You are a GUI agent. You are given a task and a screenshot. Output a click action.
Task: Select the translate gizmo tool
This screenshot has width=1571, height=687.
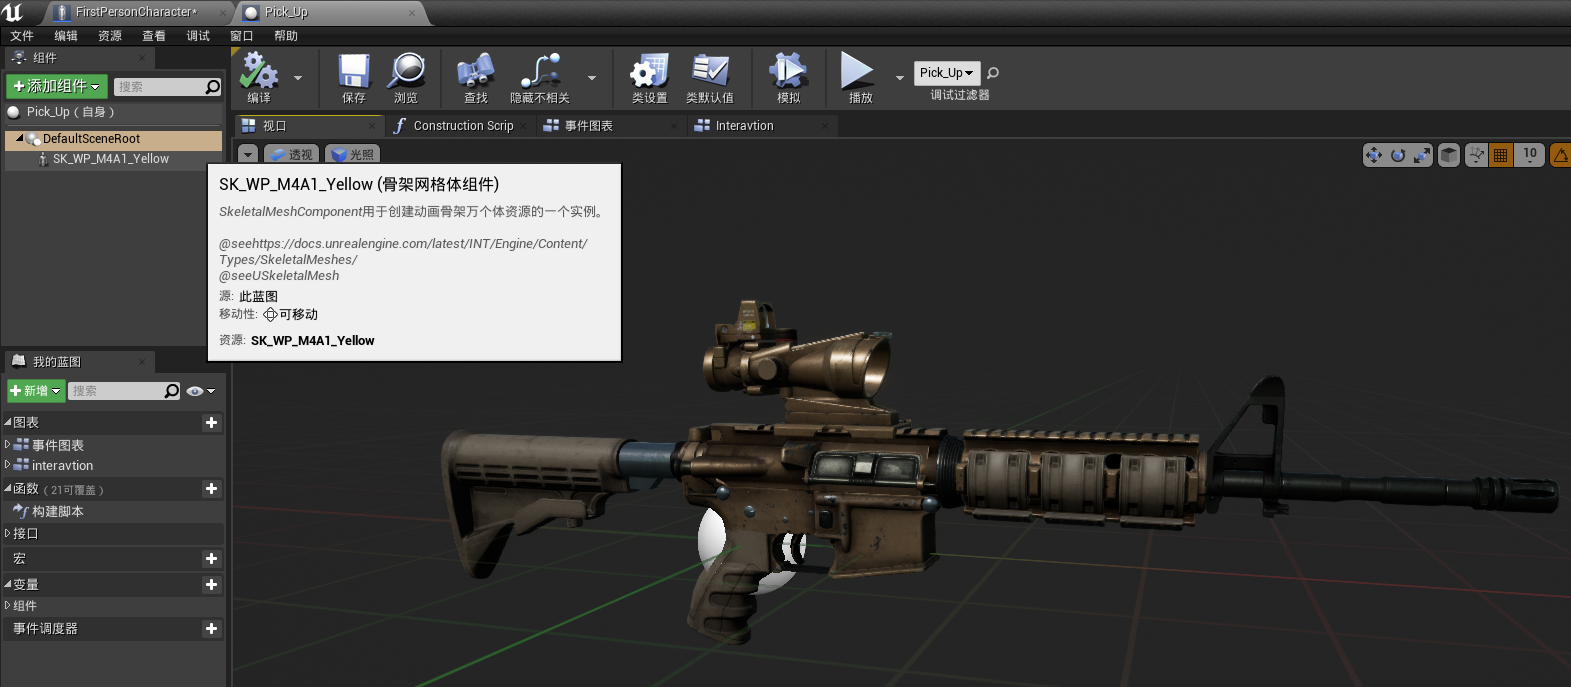click(1374, 155)
